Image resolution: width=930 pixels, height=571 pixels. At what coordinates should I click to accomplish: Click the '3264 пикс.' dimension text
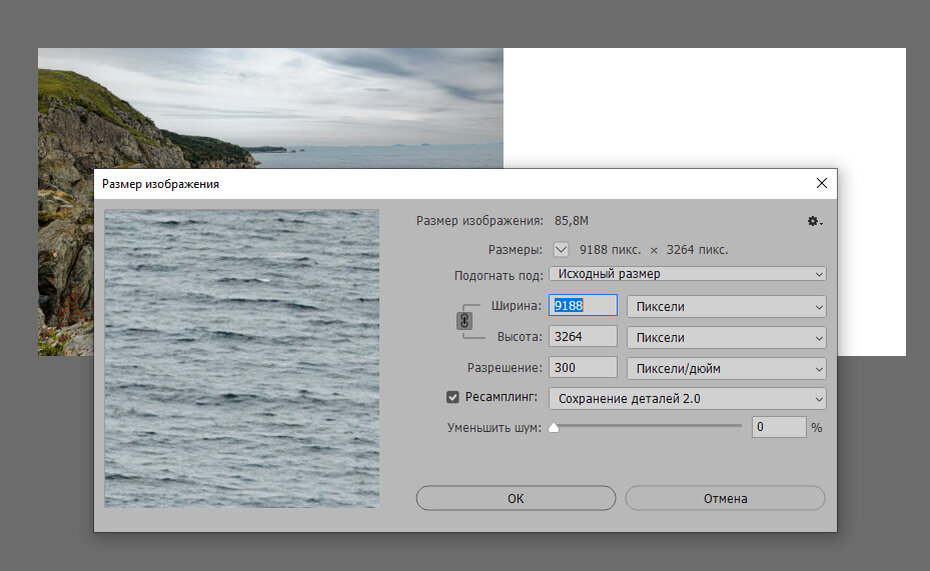pos(697,250)
